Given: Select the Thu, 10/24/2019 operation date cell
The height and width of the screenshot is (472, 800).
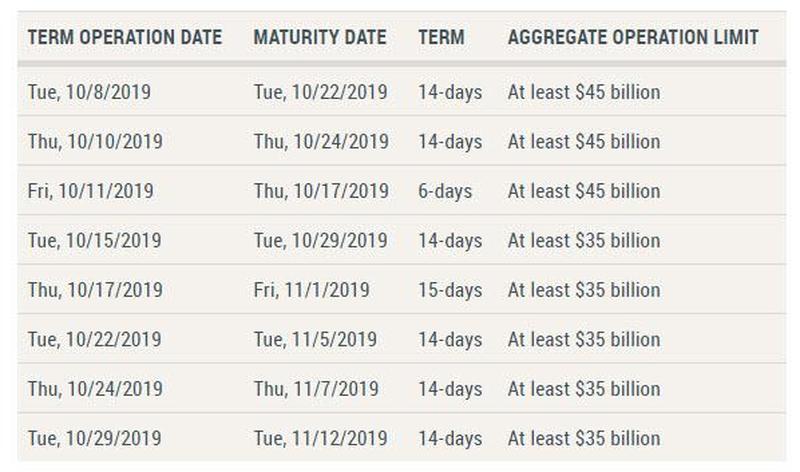Looking at the screenshot, I should [x=95, y=389].
